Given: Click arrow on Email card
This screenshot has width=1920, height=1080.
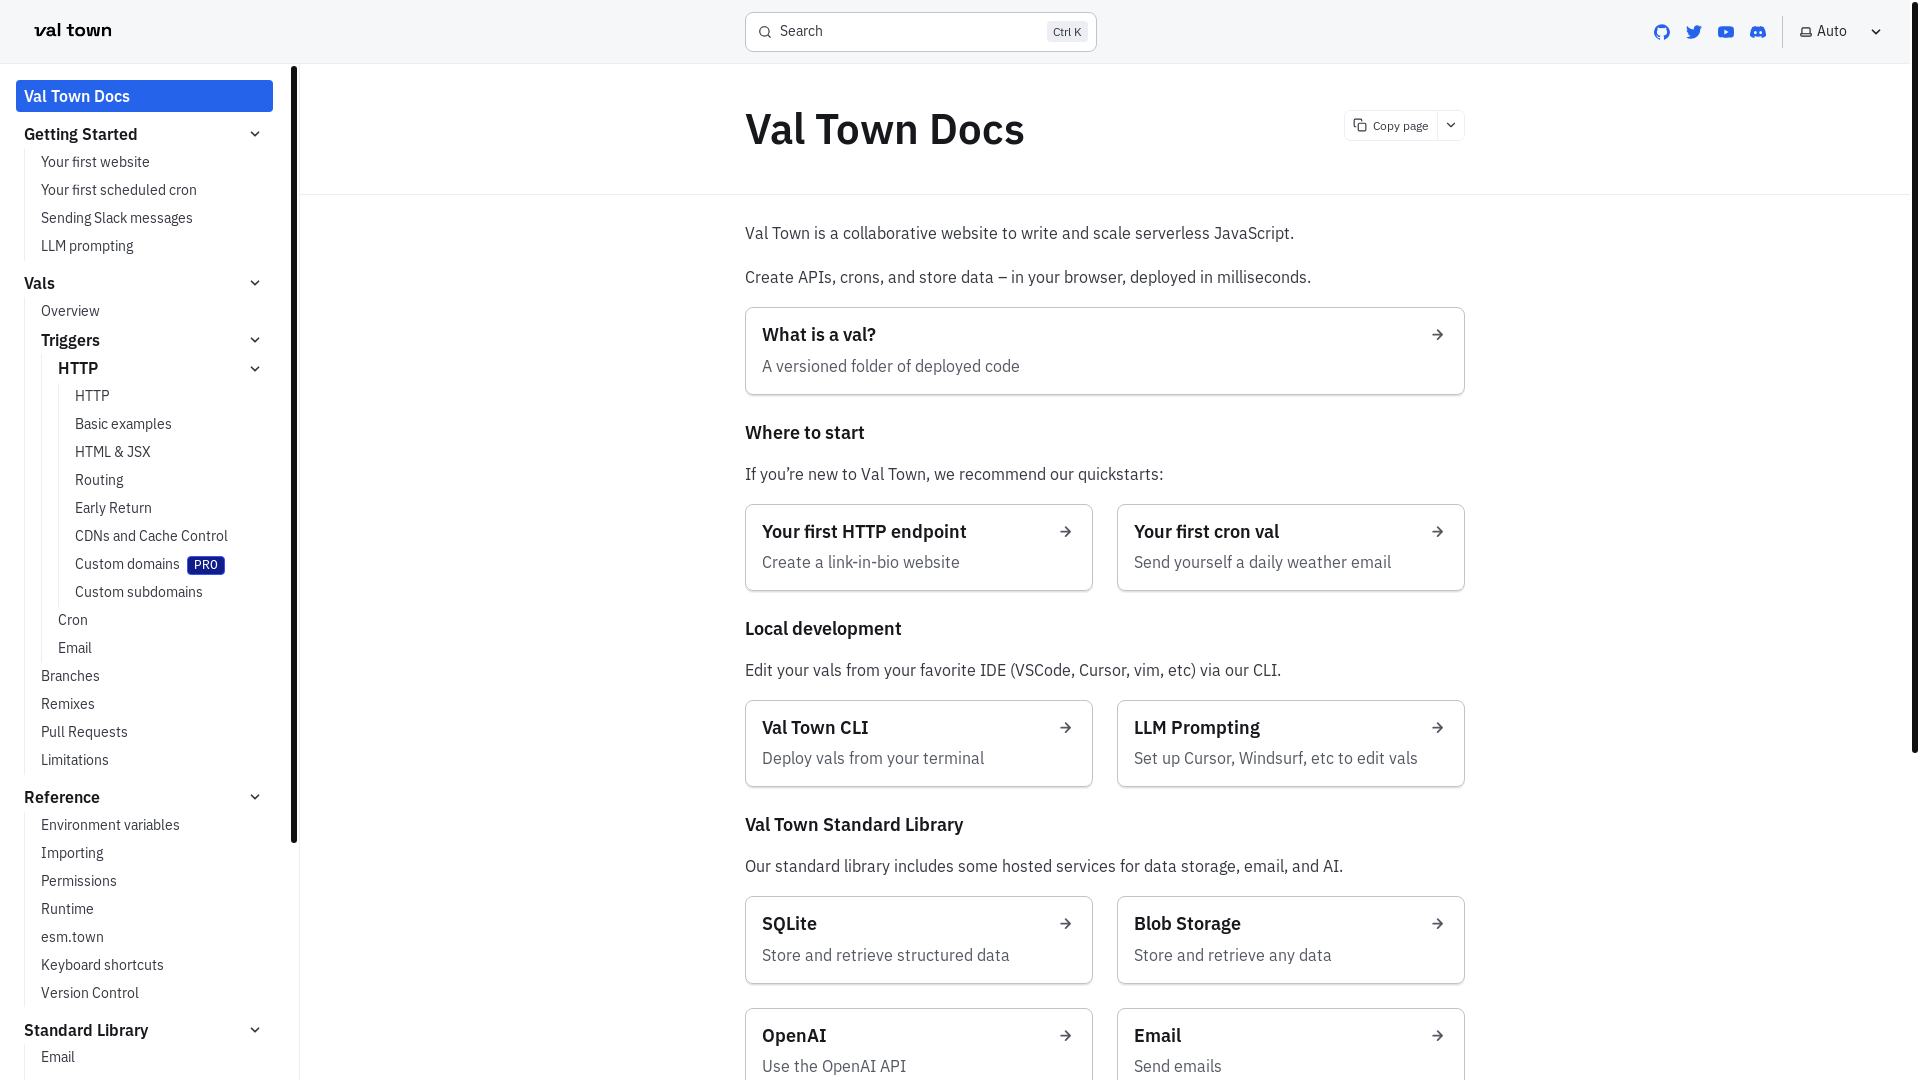Looking at the screenshot, I should click(x=1437, y=1036).
